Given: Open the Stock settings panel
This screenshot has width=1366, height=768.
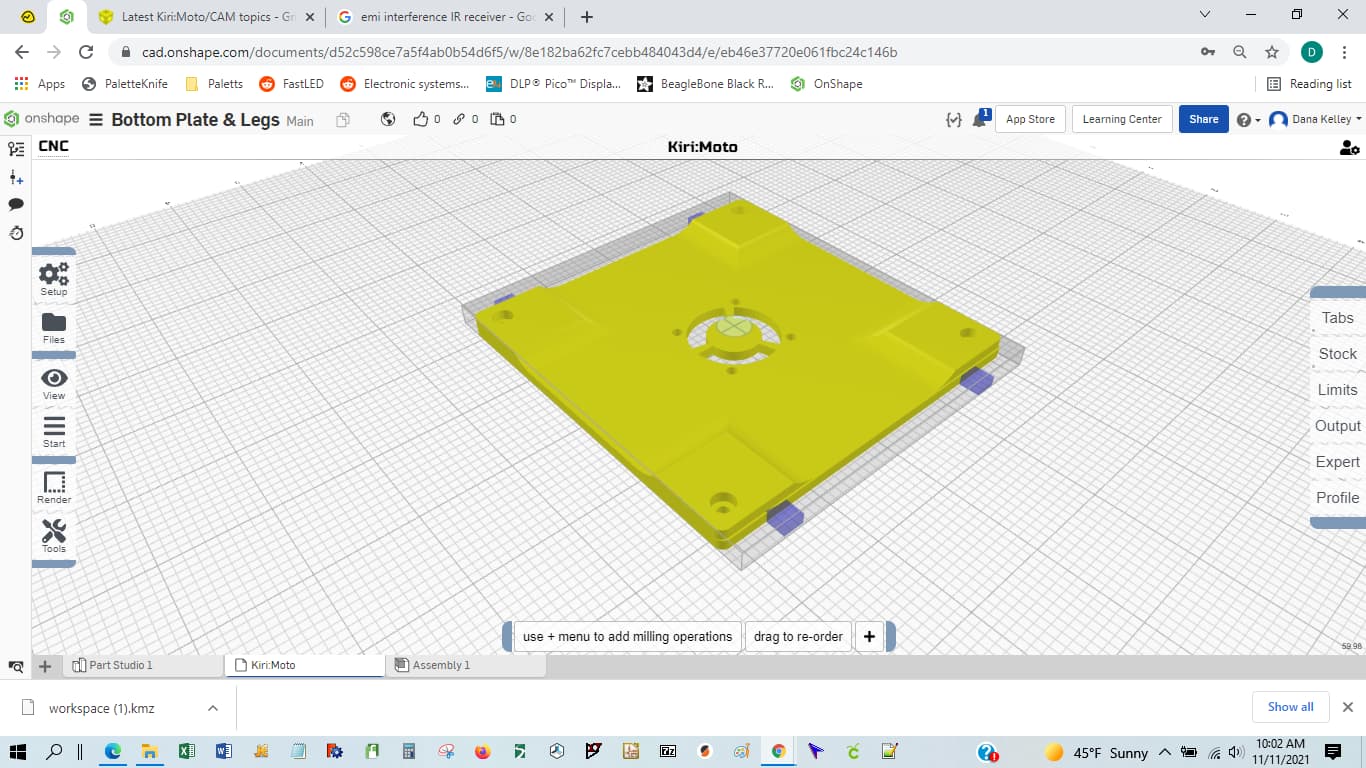Looking at the screenshot, I should click(x=1337, y=354).
